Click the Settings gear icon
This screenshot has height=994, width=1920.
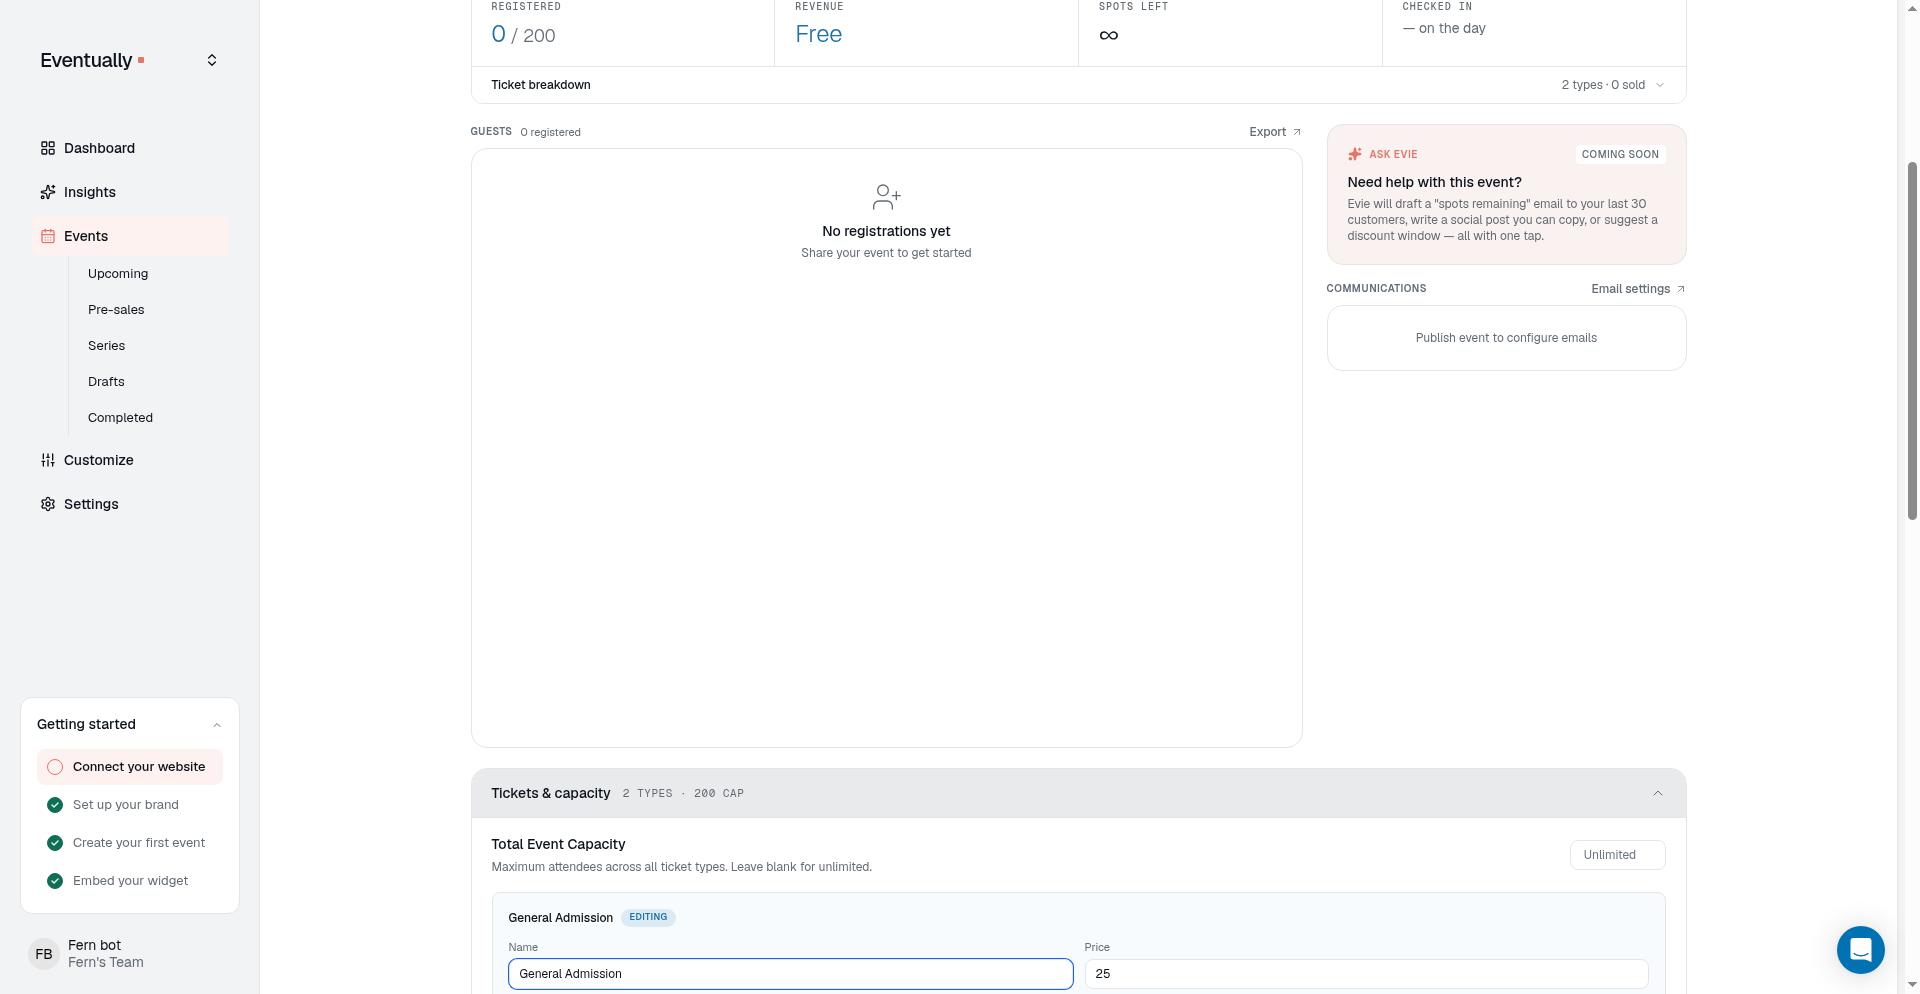(48, 504)
